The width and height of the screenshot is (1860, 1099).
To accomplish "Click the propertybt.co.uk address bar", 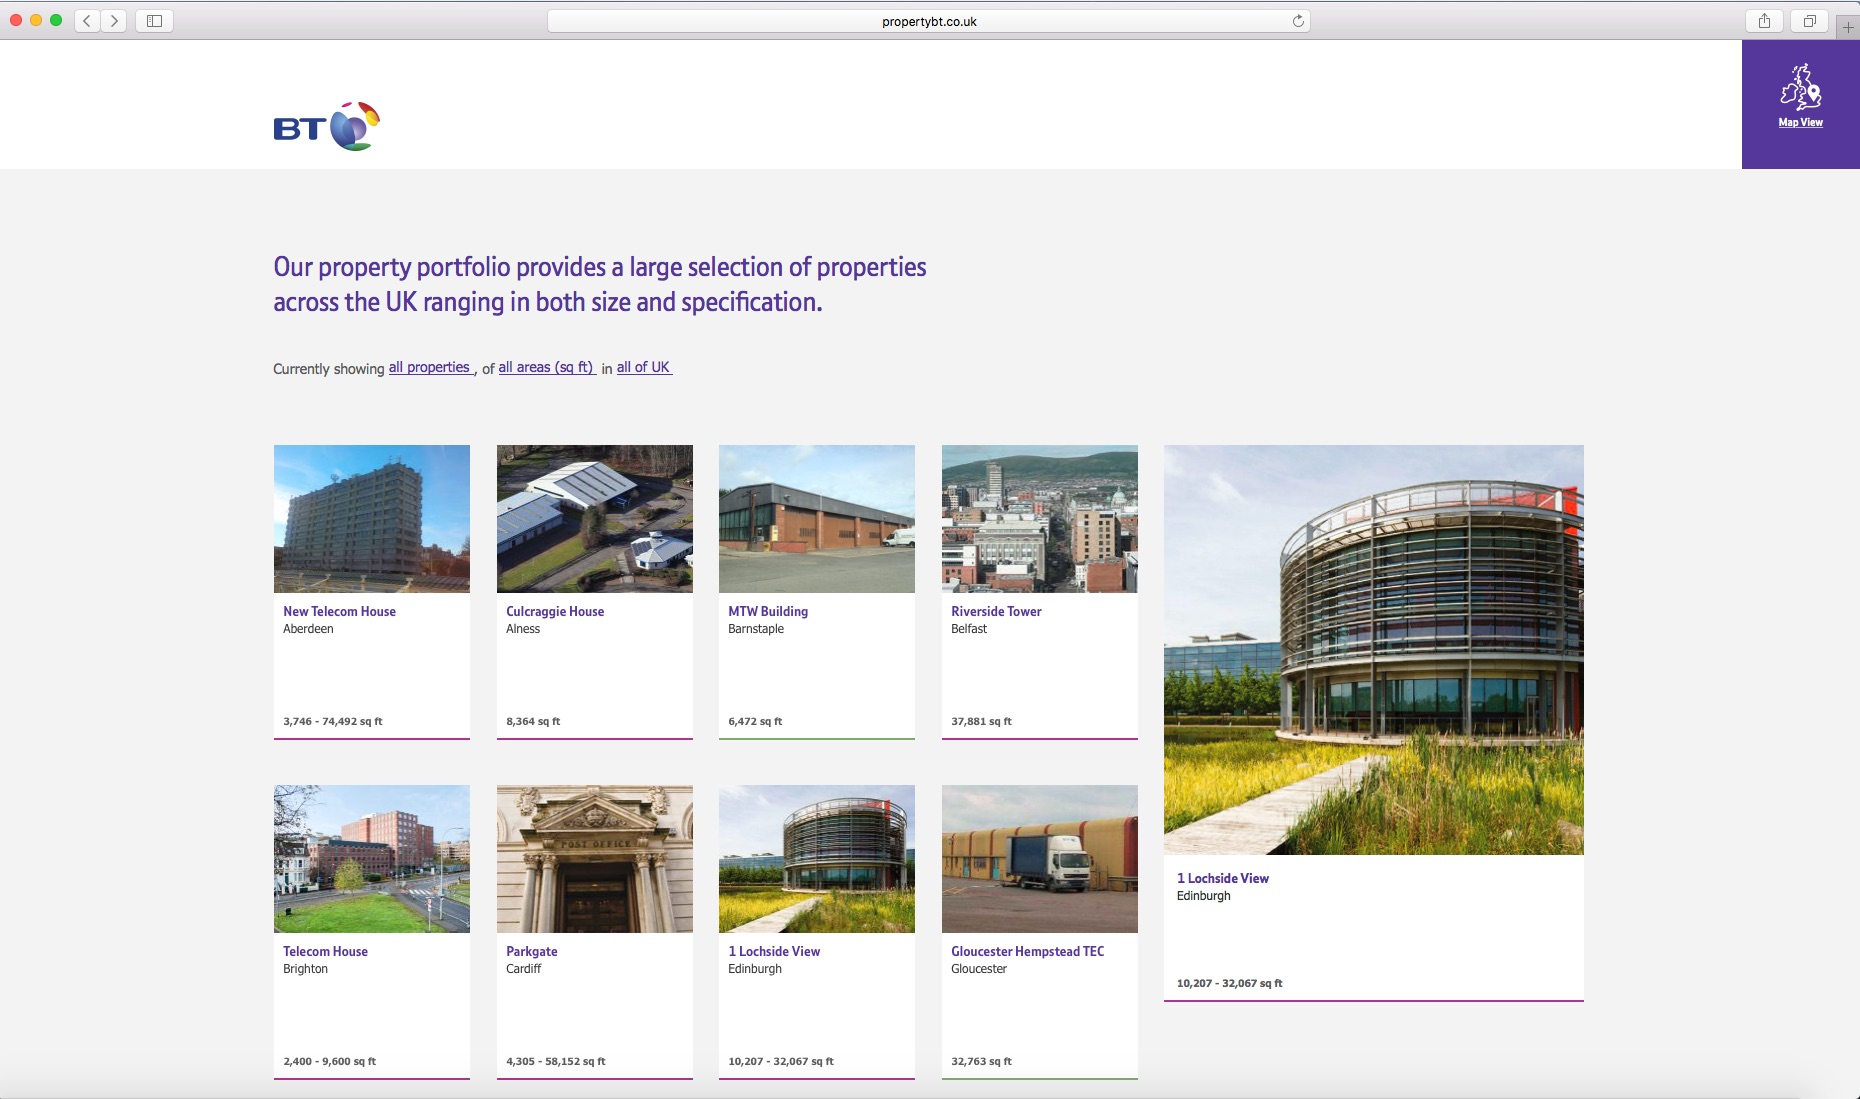I will pos(928,21).
